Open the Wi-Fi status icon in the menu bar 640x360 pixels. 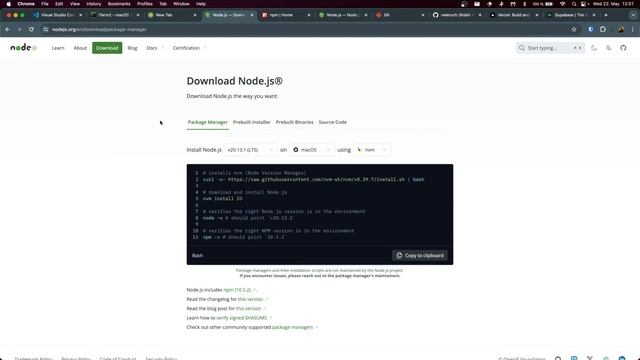click(x=562, y=4)
